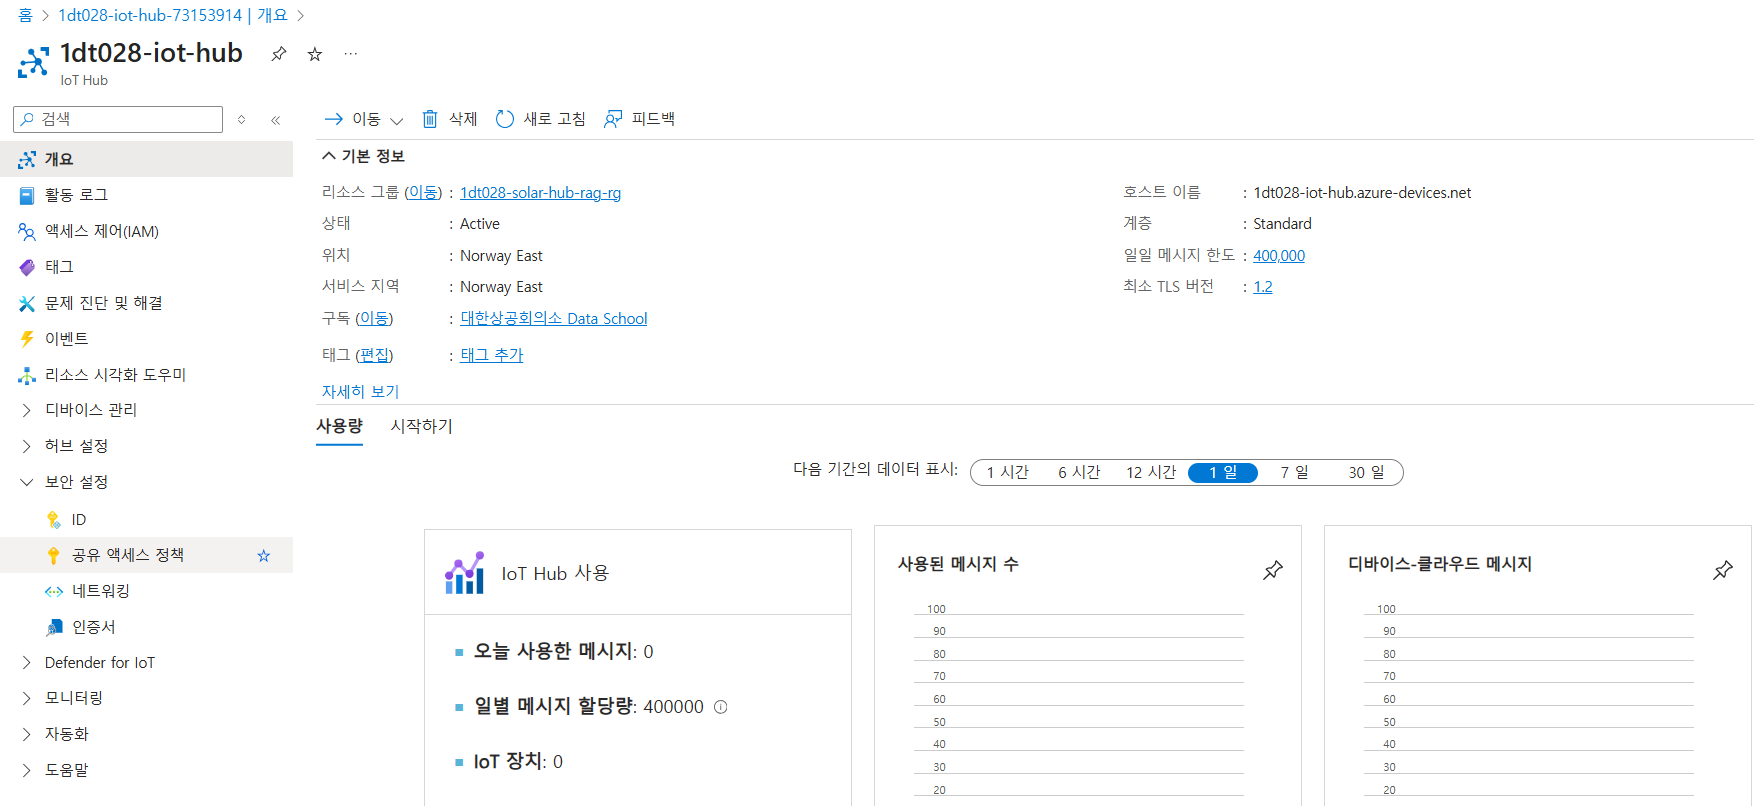Open breadcrumb 1dt028-iot-hub-73153914 | 개요

(x=172, y=15)
